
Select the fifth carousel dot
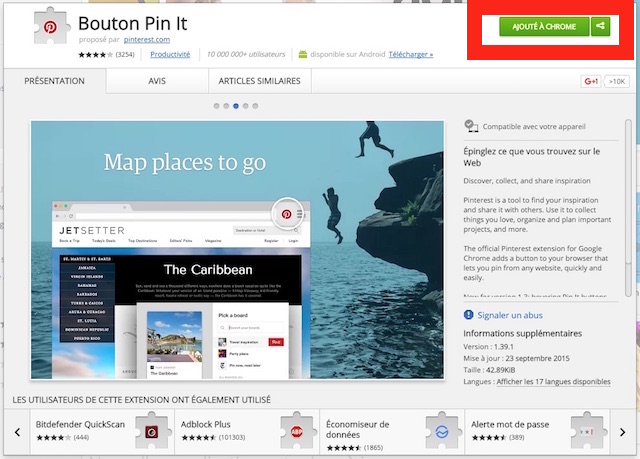(255, 106)
